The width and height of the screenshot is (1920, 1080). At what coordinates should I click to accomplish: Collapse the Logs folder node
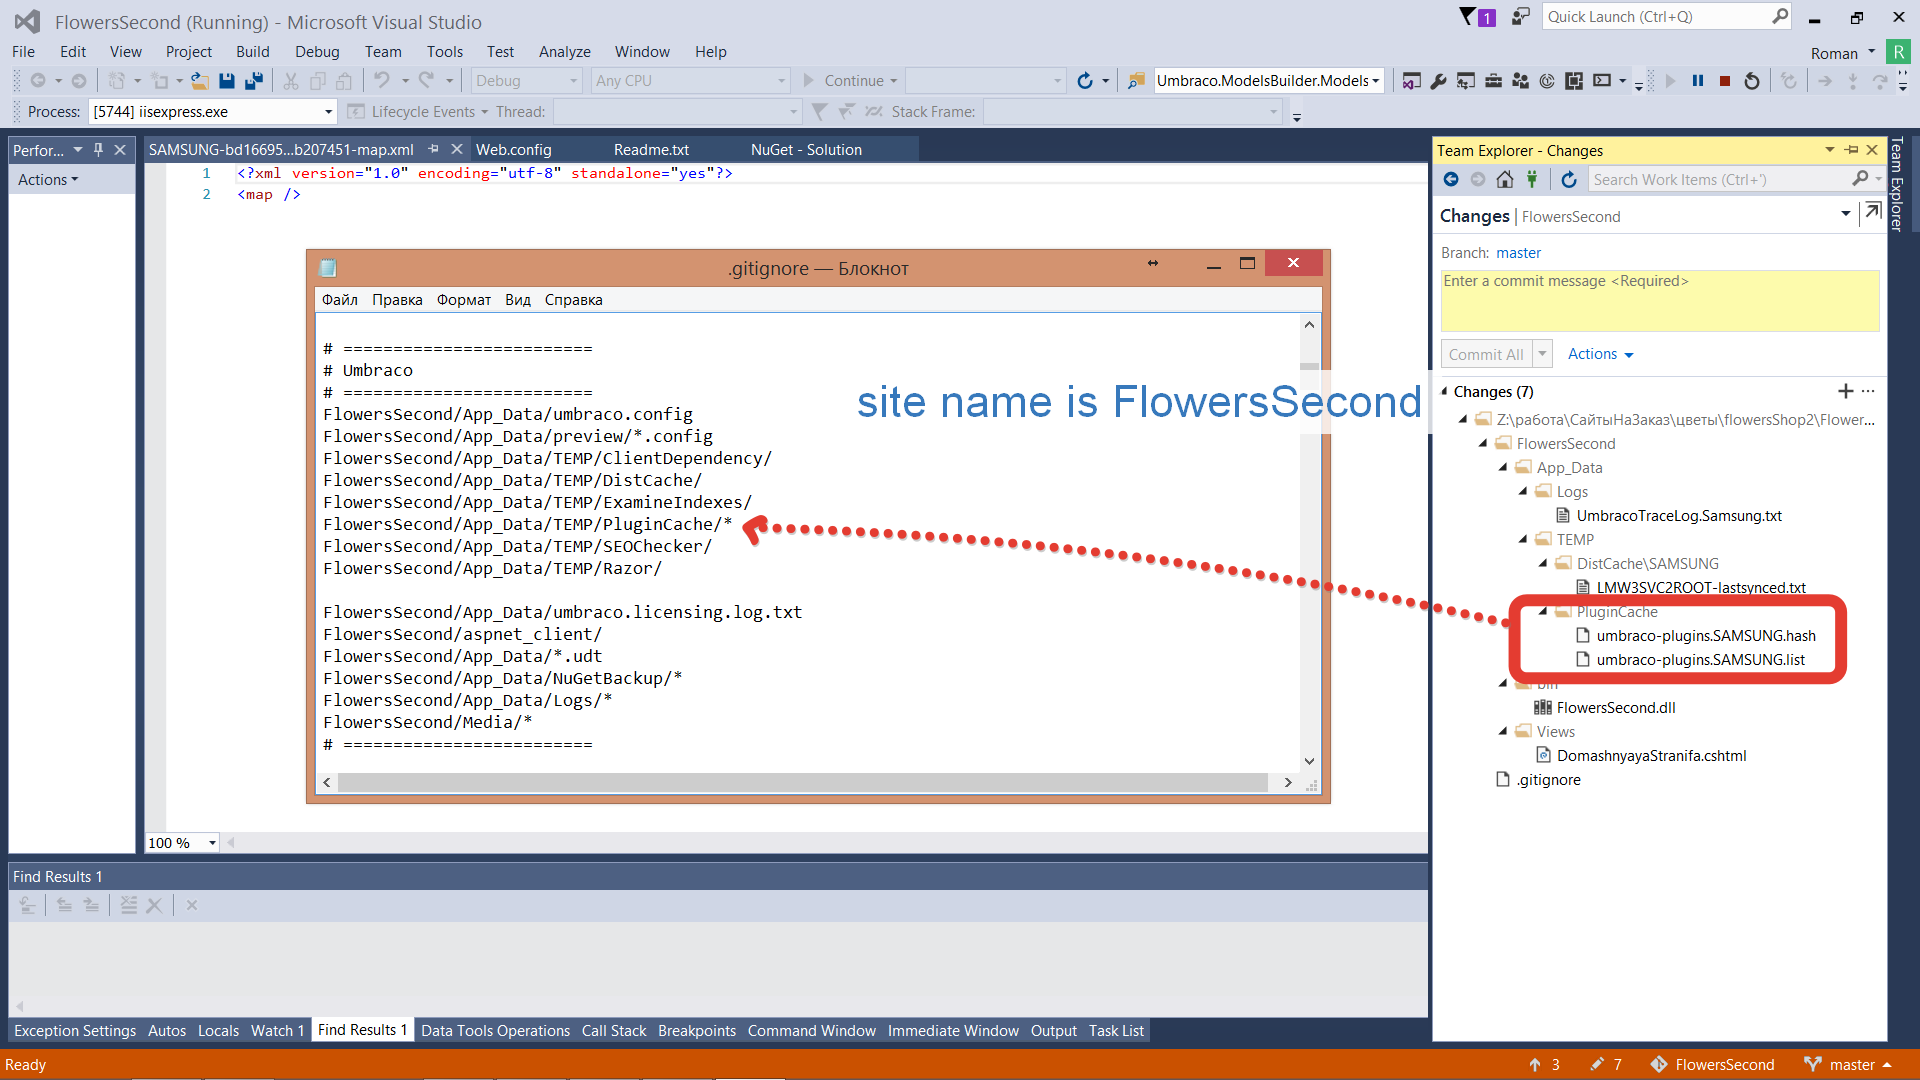(x=1523, y=491)
